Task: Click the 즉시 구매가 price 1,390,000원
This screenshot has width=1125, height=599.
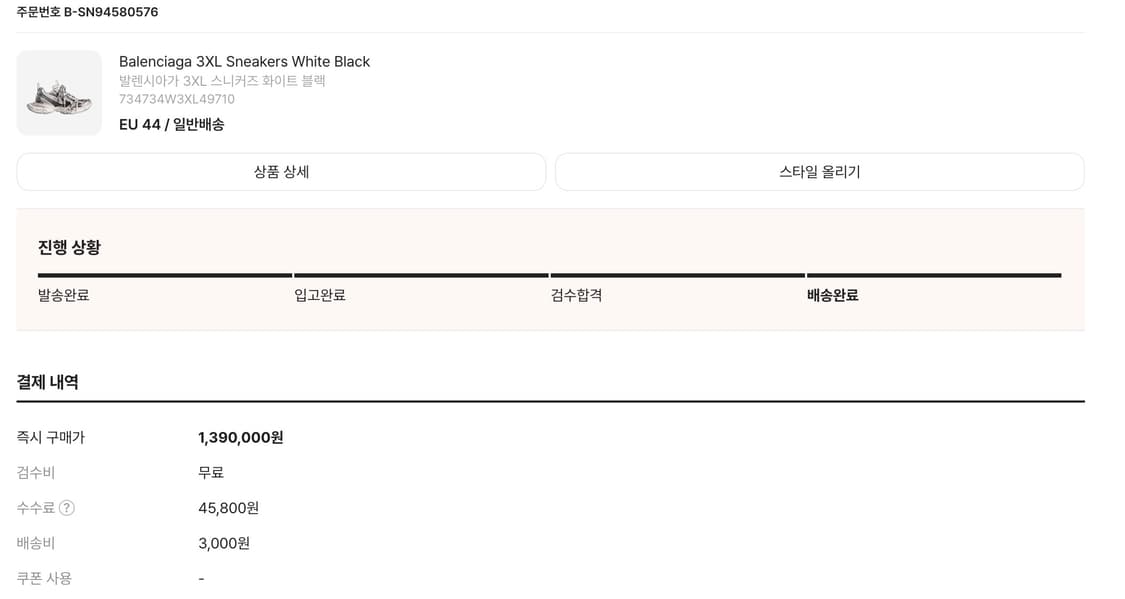Action: pyautogui.click(x=241, y=437)
